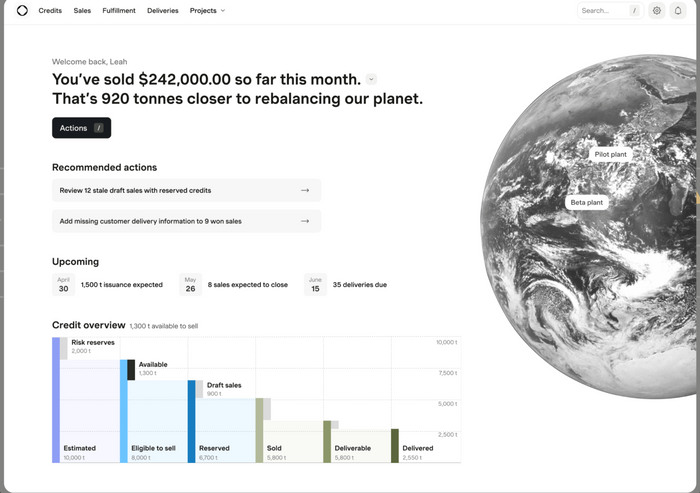
Task: Click the black Actions button
Action: click(81, 128)
